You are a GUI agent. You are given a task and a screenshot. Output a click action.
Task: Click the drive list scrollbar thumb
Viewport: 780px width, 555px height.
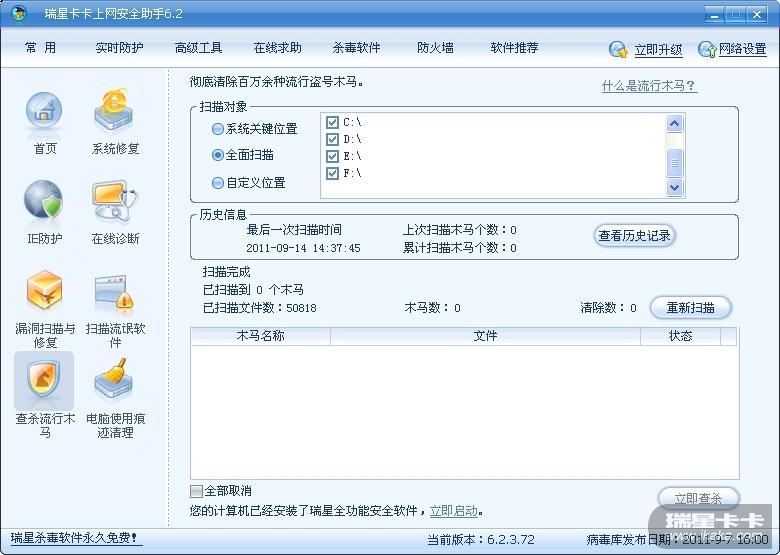pos(675,163)
